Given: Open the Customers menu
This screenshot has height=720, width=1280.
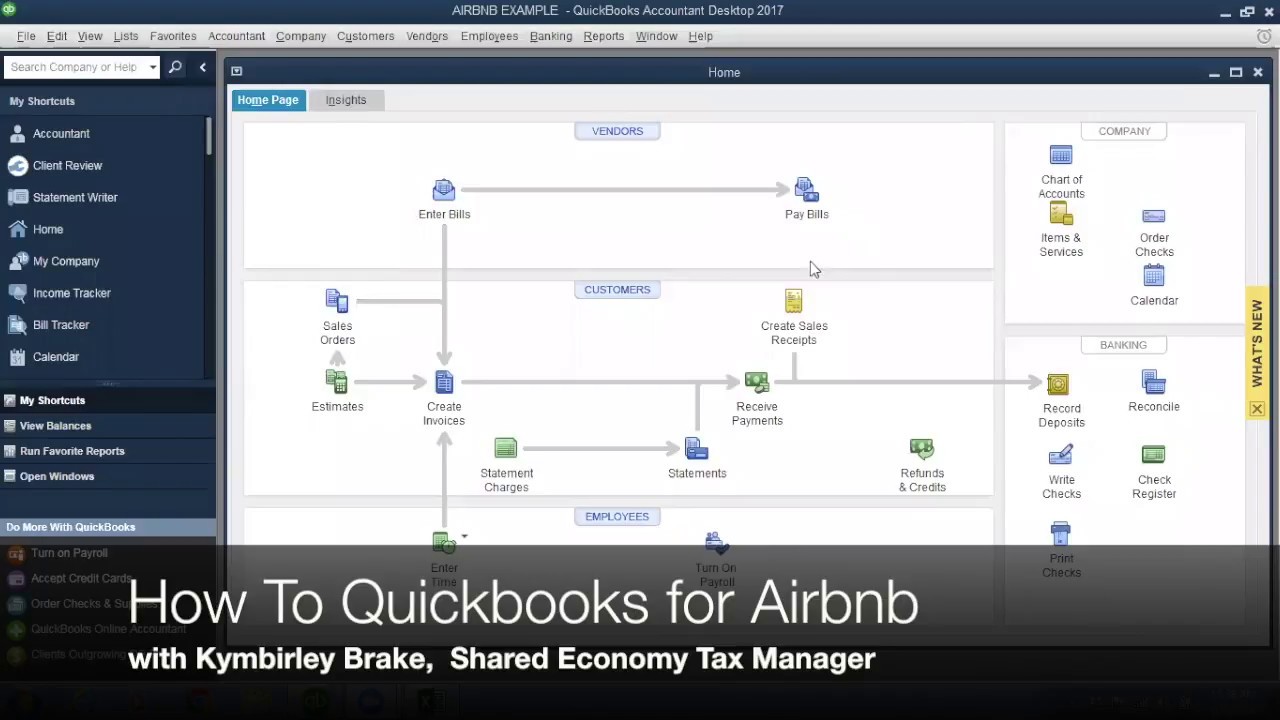Looking at the screenshot, I should [365, 36].
